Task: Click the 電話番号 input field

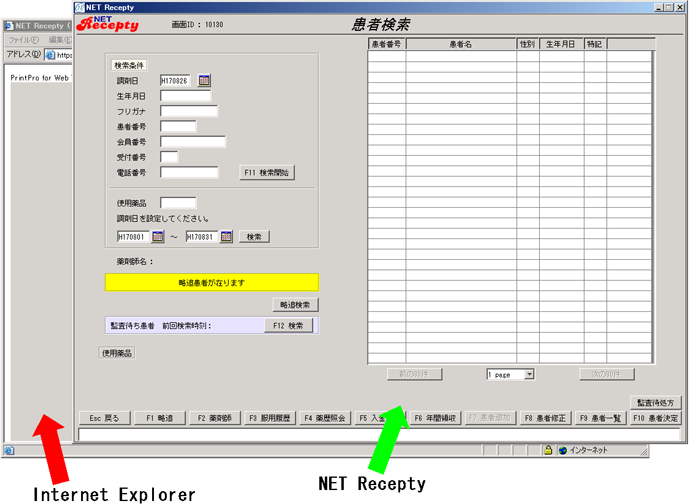Action: tap(189, 173)
